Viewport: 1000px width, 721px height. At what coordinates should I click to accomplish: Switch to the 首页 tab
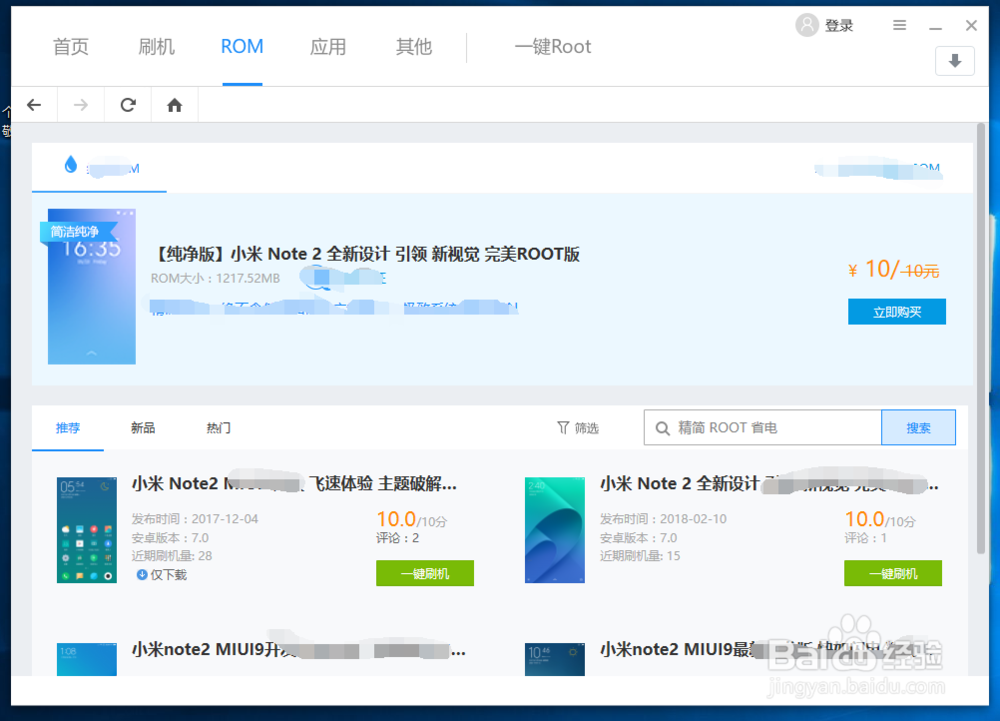coord(71,47)
